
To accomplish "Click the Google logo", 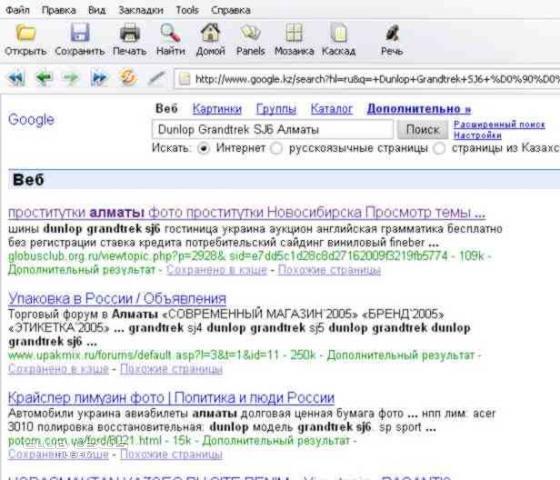I will point(31,120).
